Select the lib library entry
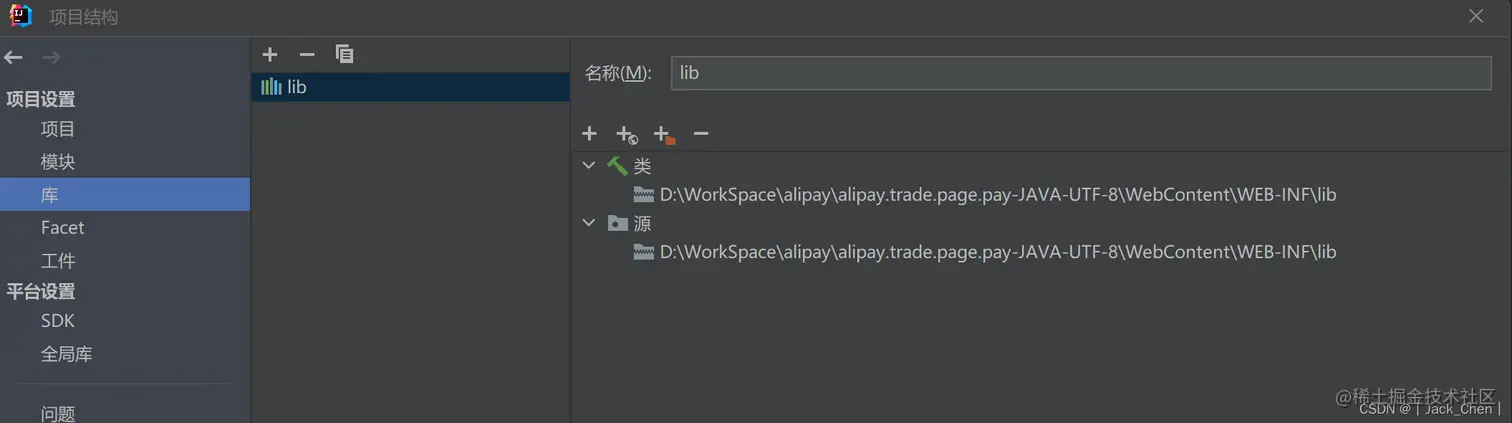1512x423 pixels. 410,87
